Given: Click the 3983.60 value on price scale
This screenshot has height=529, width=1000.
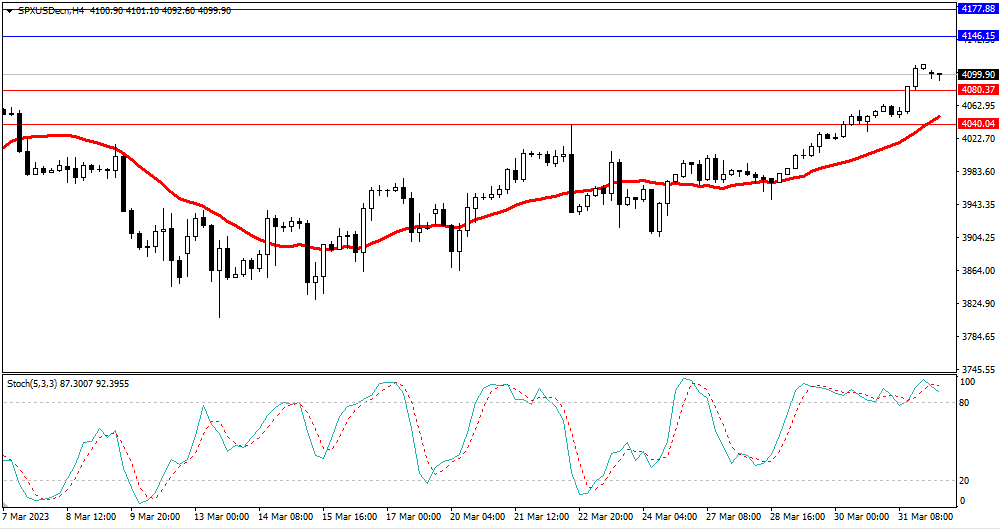Looking at the screenshot, I should (x=978, y=172).
